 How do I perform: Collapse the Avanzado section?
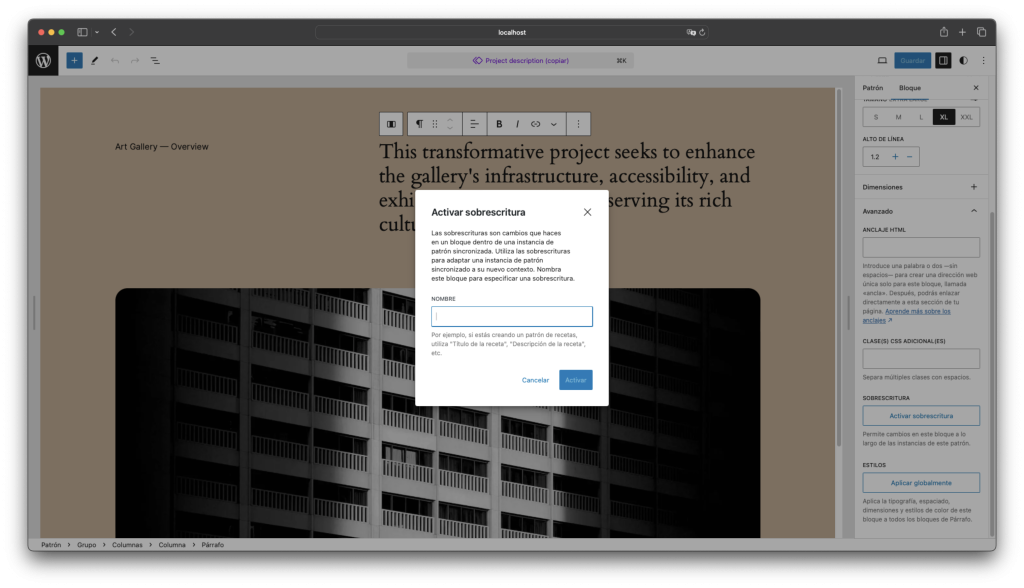[x=974, y=212]
